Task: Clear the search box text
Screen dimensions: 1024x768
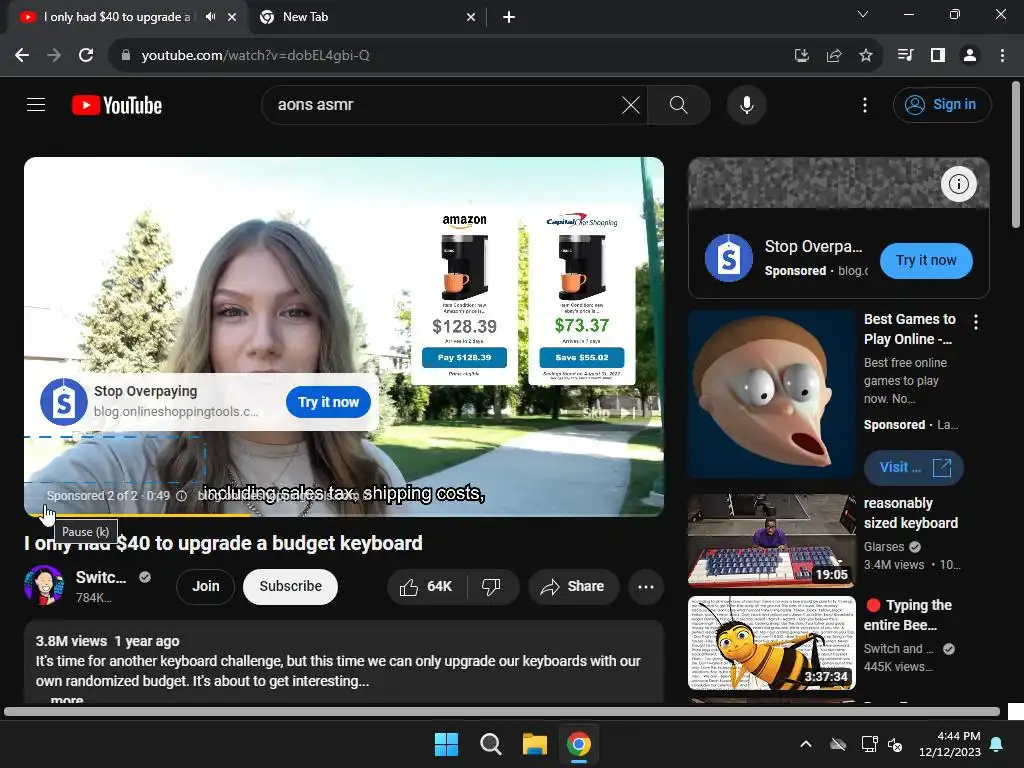Action: coord(630,104)
